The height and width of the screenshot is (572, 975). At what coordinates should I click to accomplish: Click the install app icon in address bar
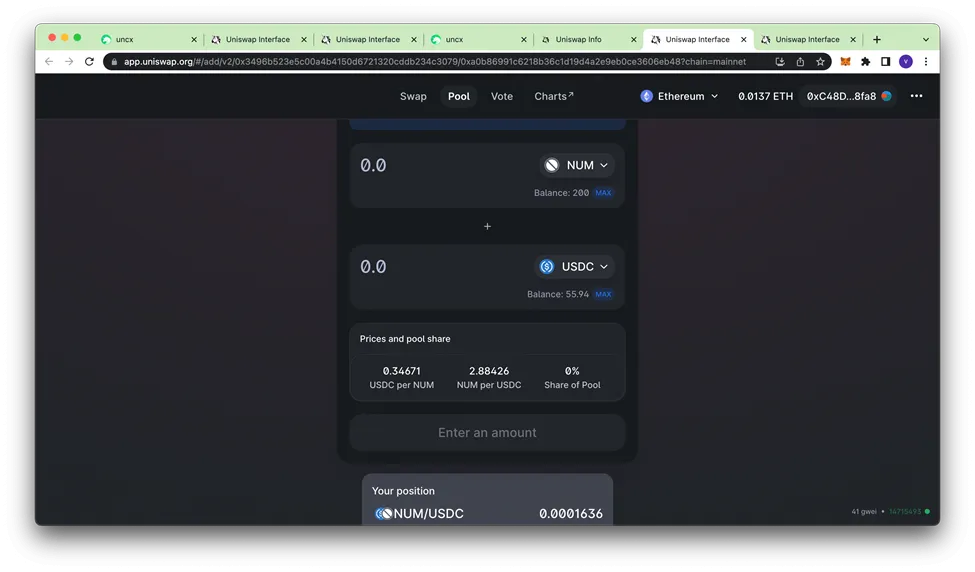pos(780,62)
